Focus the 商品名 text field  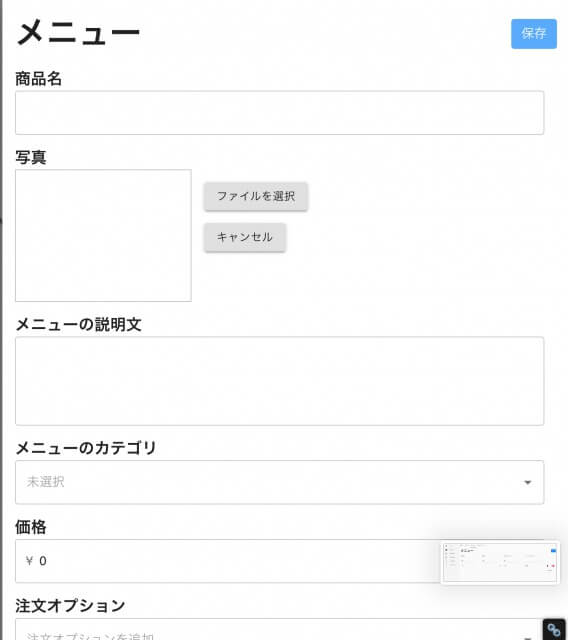coord(280,113)
